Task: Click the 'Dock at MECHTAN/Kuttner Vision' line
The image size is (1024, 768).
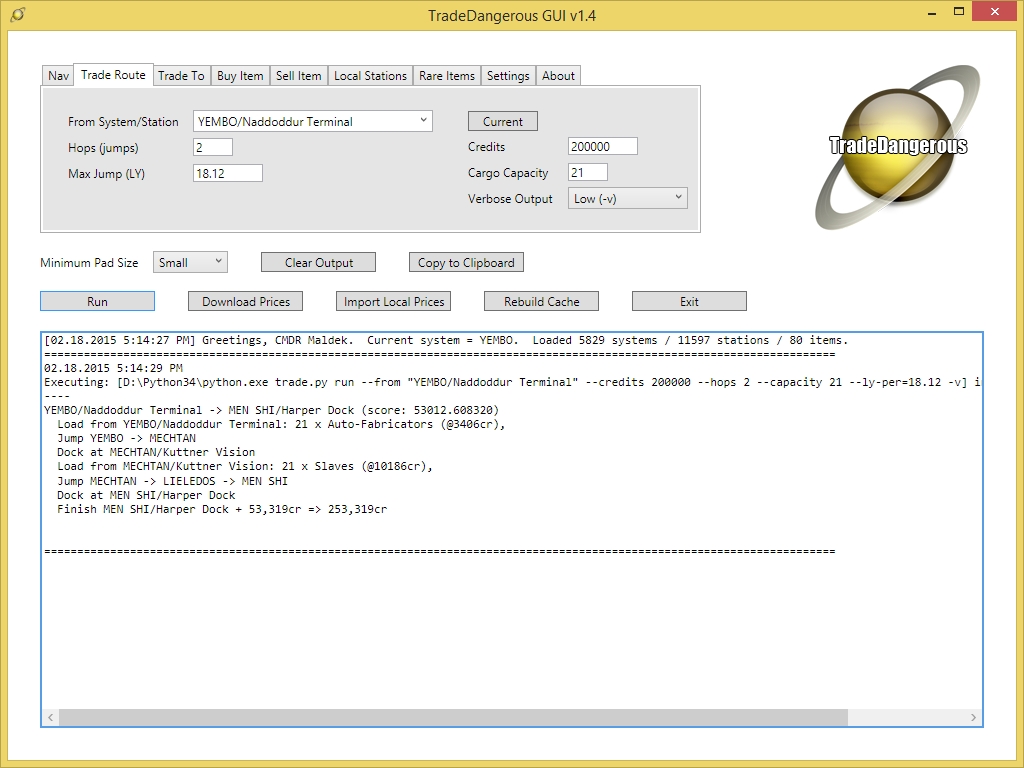Action: point(156,452)
